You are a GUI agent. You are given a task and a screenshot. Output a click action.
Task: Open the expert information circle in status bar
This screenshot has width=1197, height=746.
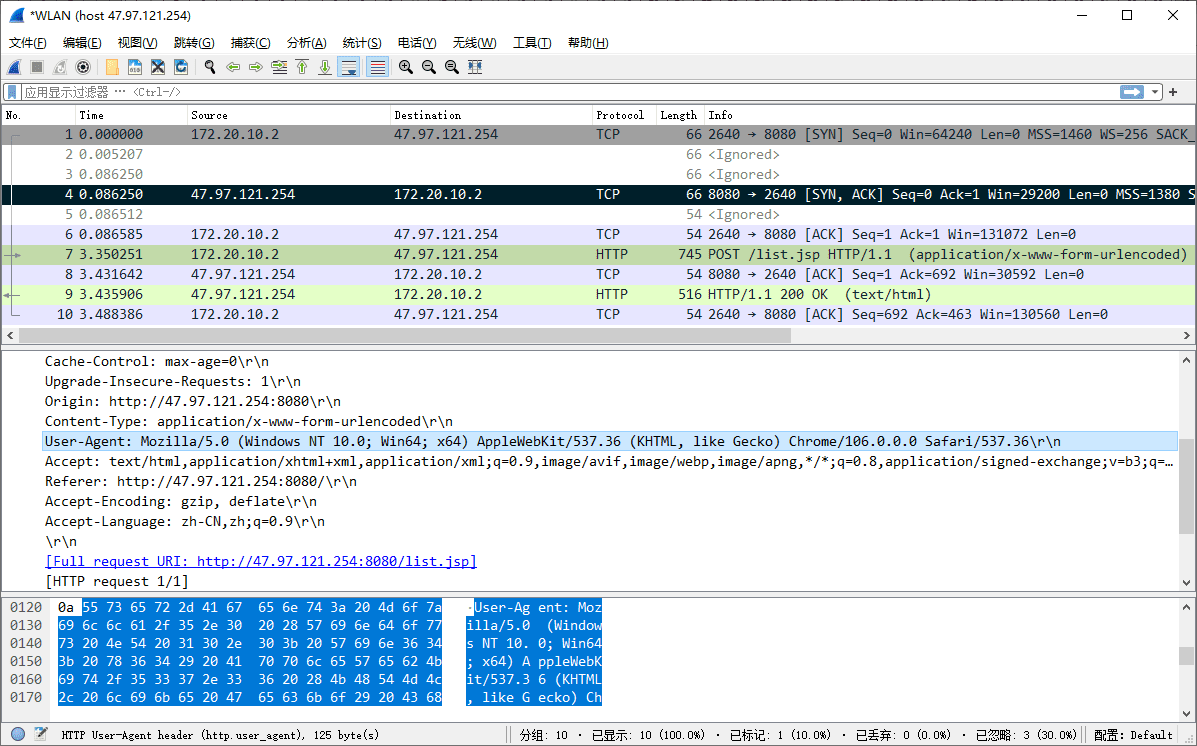click(18, 734)
